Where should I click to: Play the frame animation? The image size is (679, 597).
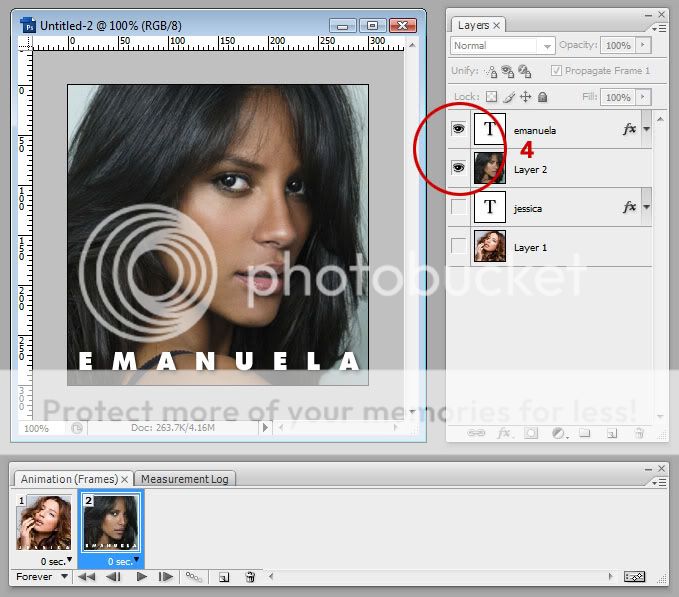(141, 577)
